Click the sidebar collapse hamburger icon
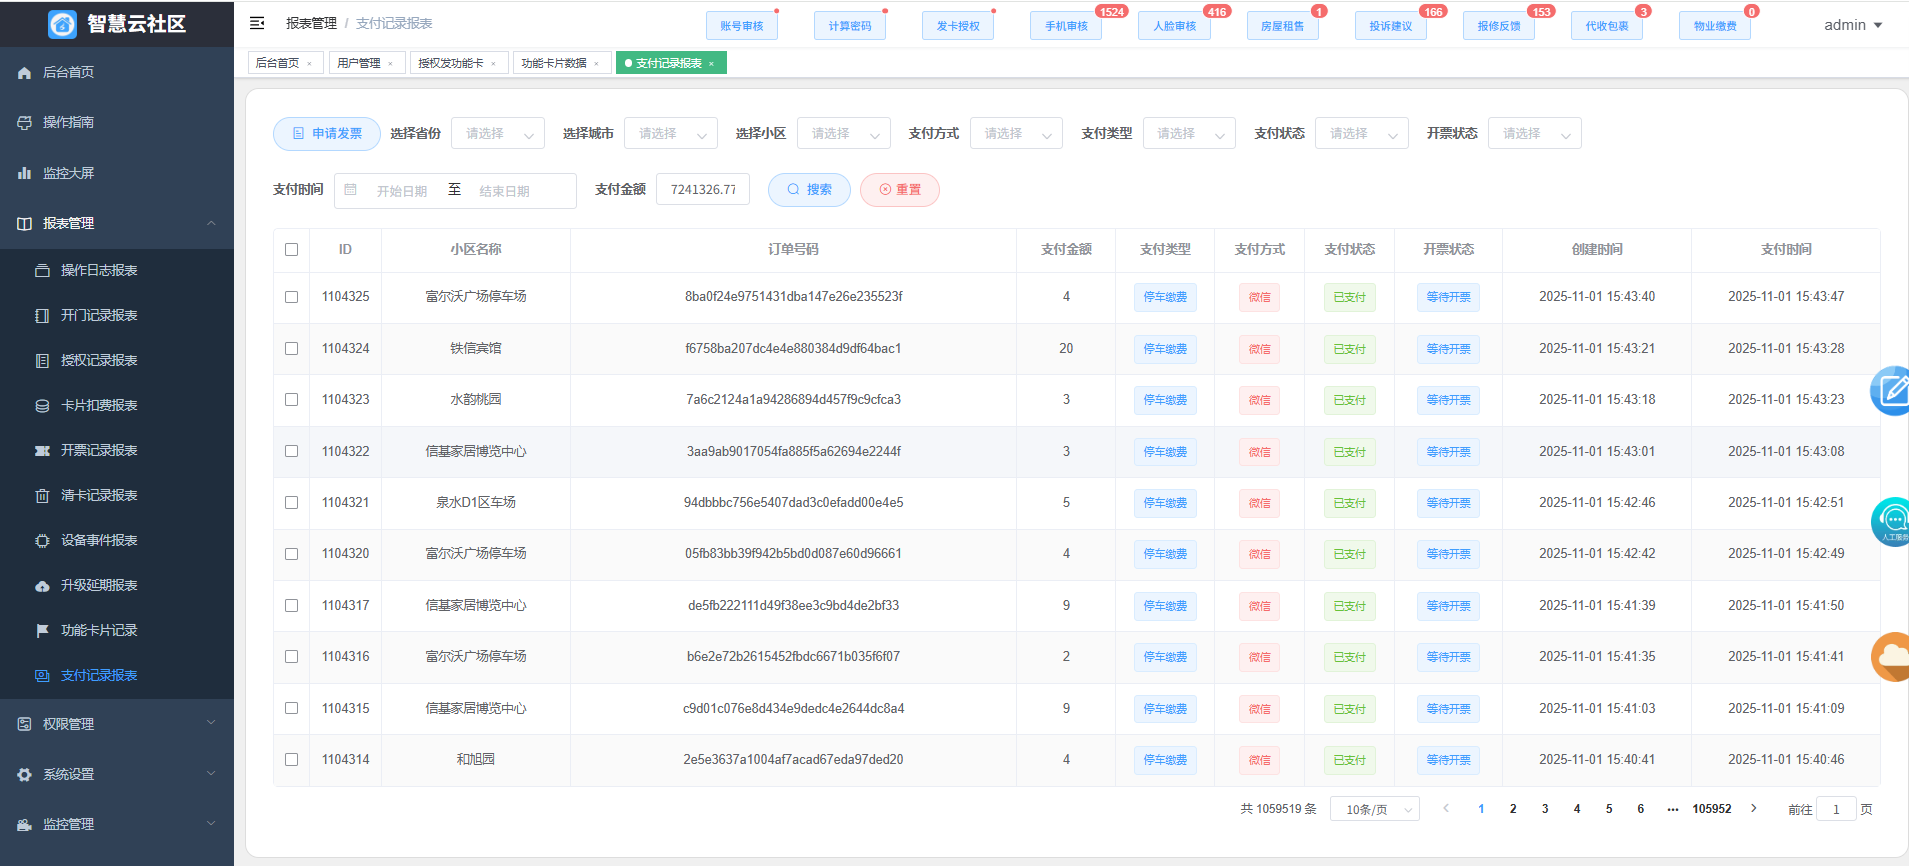Image resolution: width=1909 pixels, height=866 pixels. tap(257, 23)
